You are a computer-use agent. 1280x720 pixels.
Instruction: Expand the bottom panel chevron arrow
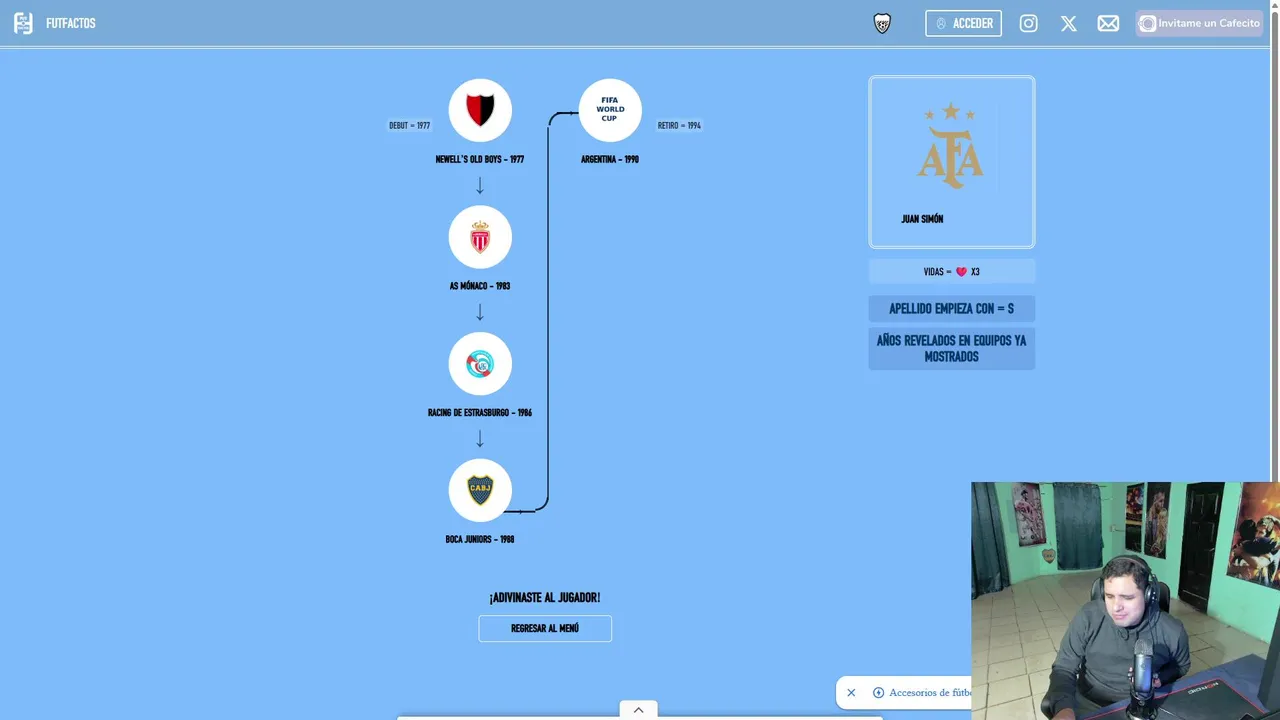pos(638,710)
